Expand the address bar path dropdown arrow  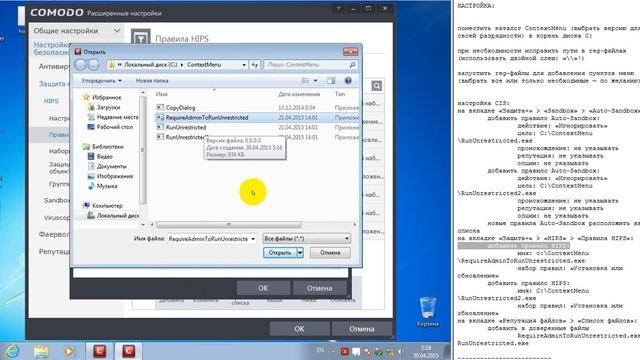tap(244, 64)
